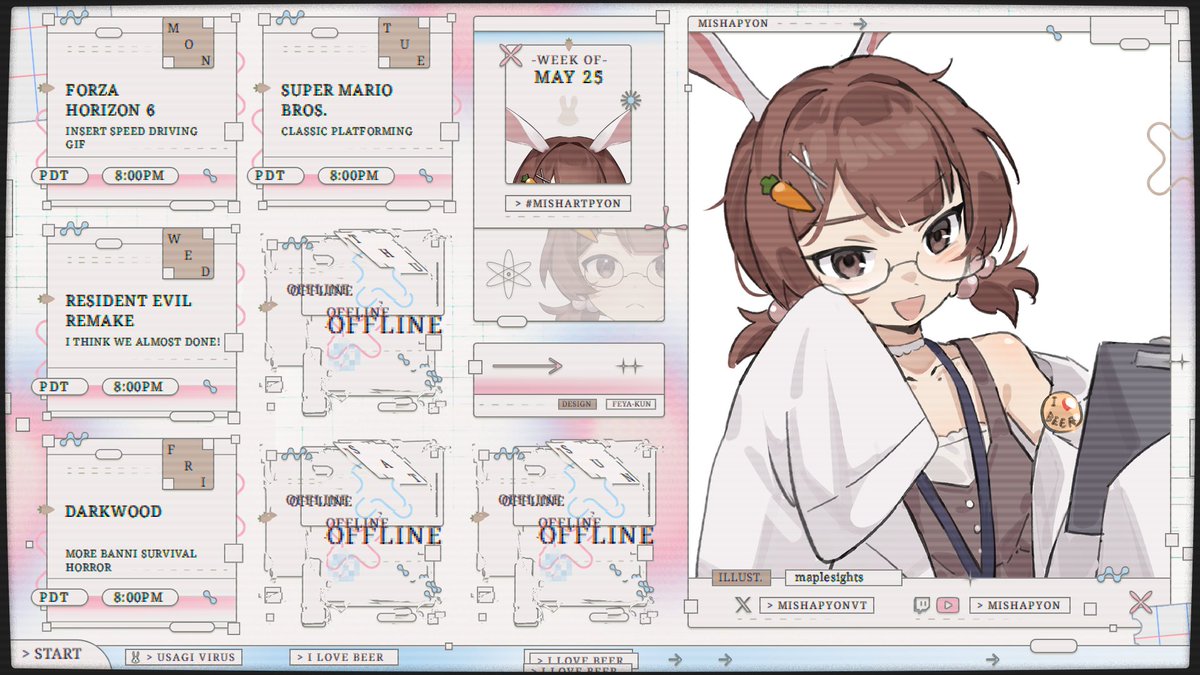The image size is (1200, 675).
Task: Click the chain link icon on Forza card
Action: tap(210, 176)
